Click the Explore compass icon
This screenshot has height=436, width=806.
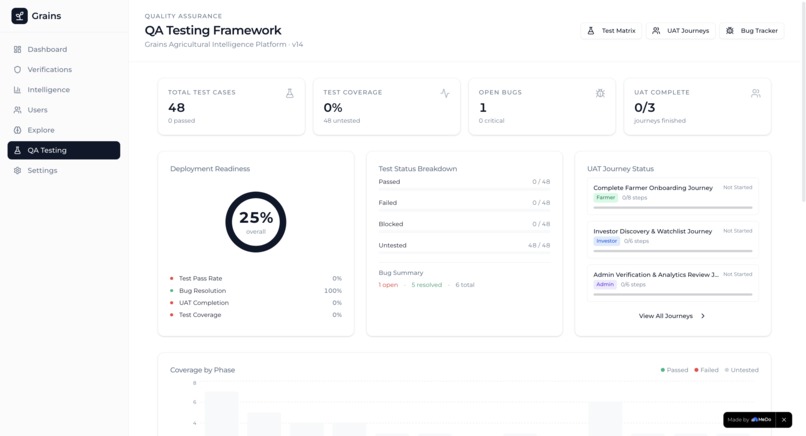[x=17, y=130]
